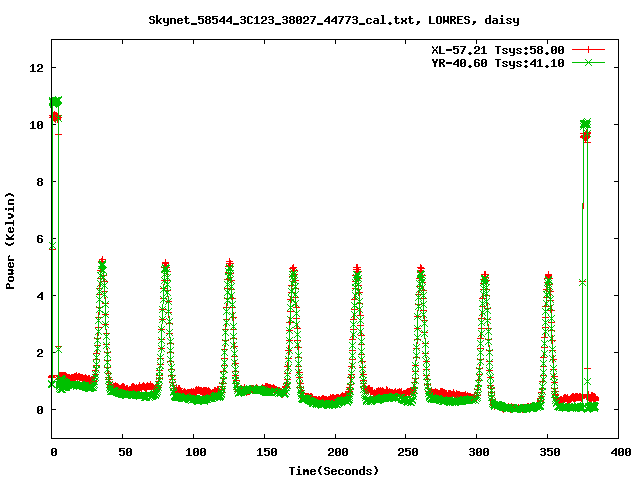Image resolution: width=640 pixels, height=480 pixels.
Task: Click the x-axis tick label 150
Action: 267,452
